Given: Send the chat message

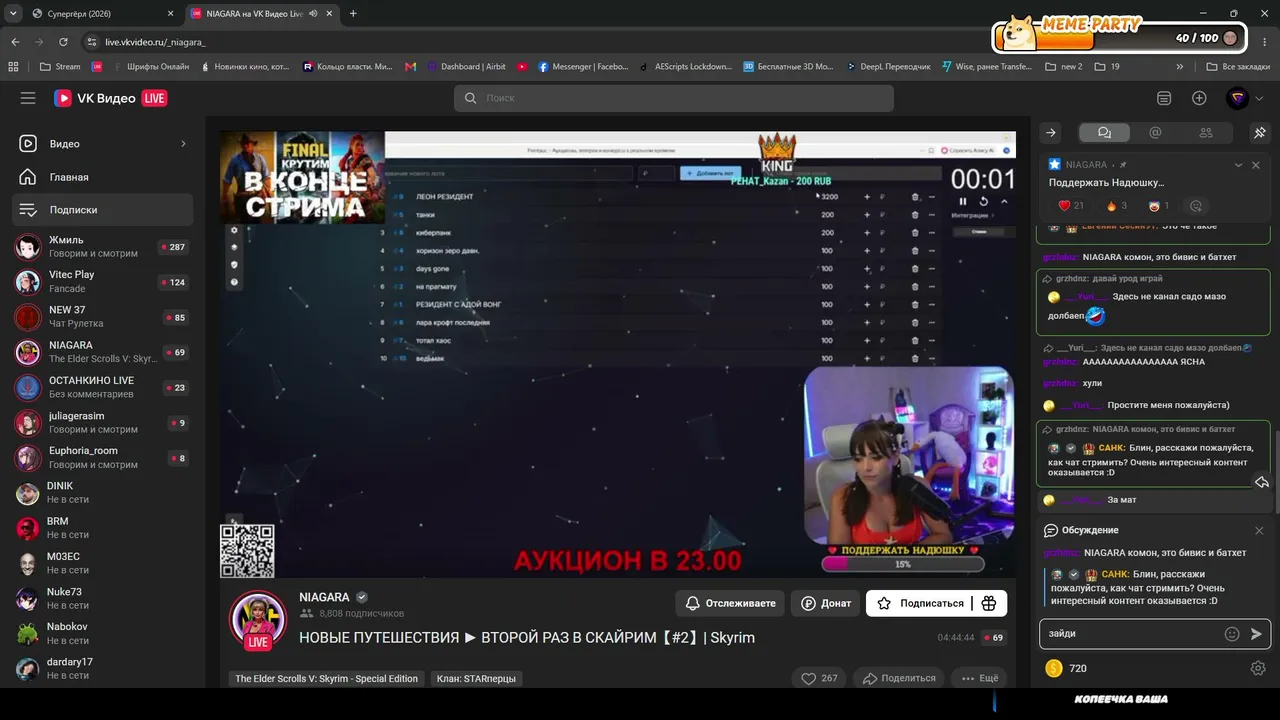Looking at the screenshot, I should click(x=1256, y=633).
